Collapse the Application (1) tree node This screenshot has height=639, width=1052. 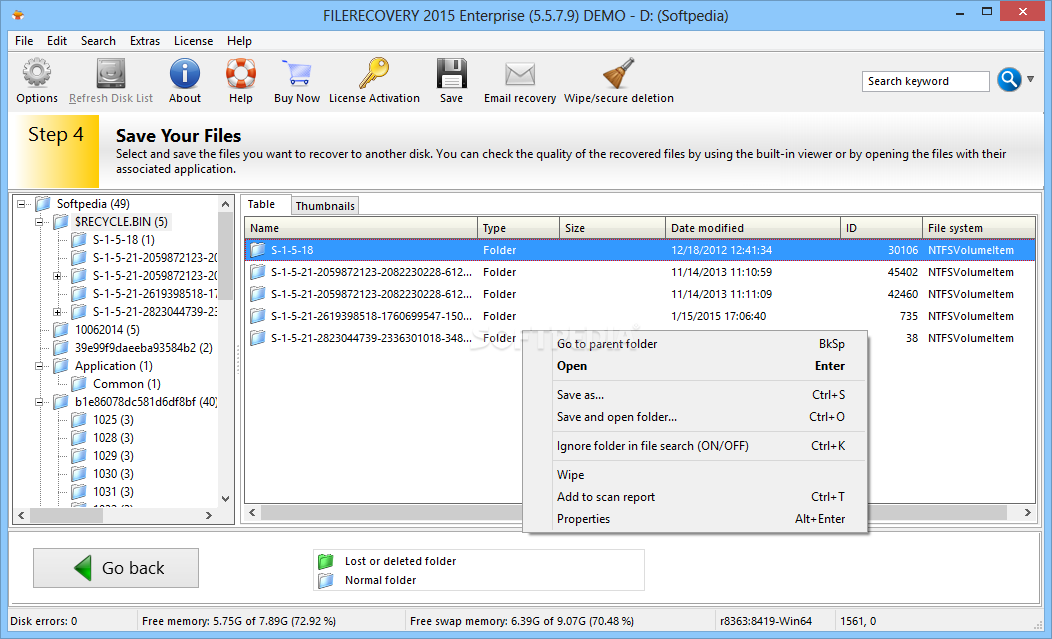coord(40,366)
